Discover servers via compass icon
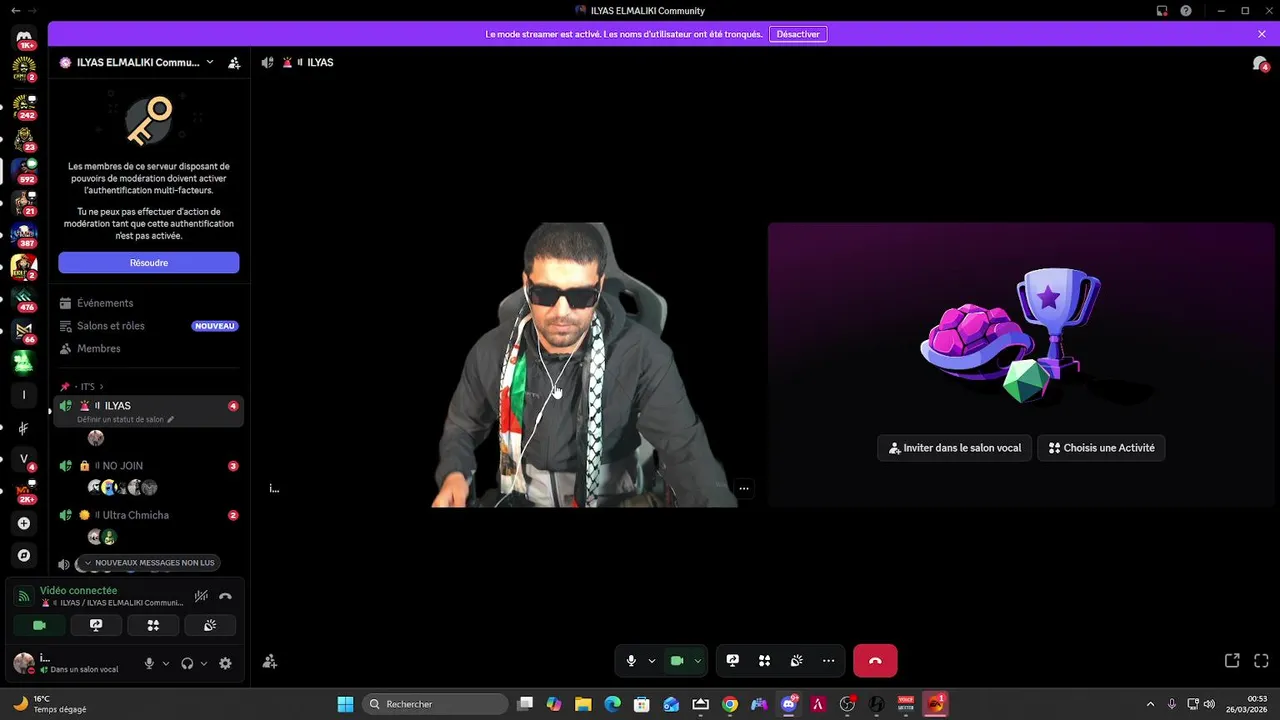 (x=24, y=555)
